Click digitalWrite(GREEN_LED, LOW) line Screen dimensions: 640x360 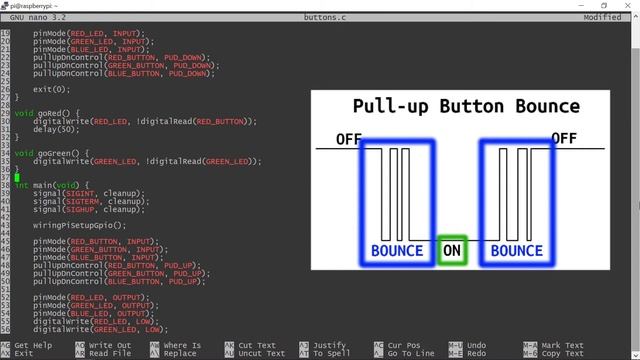[101, 329]
